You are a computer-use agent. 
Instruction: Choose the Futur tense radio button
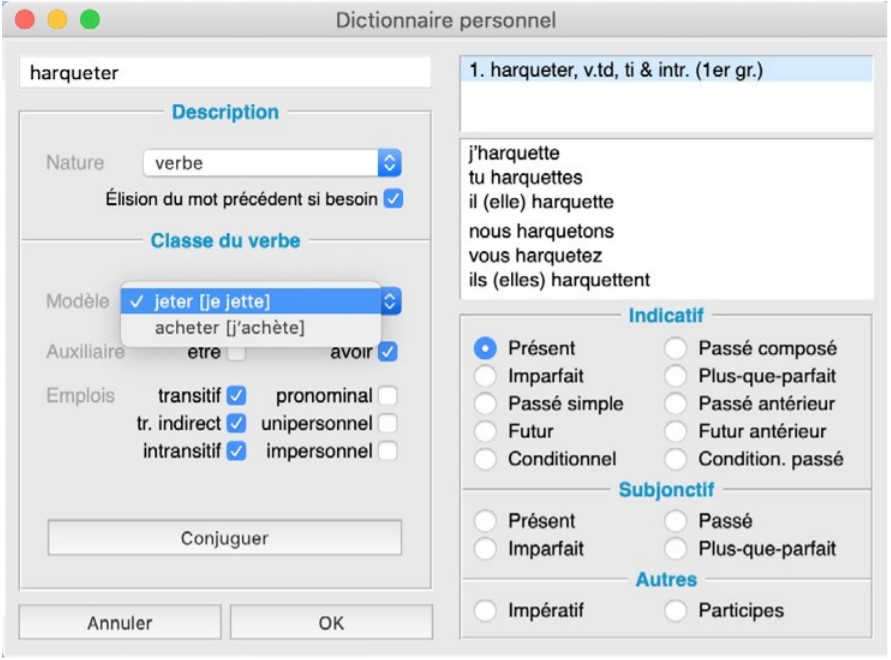point(486,432)
